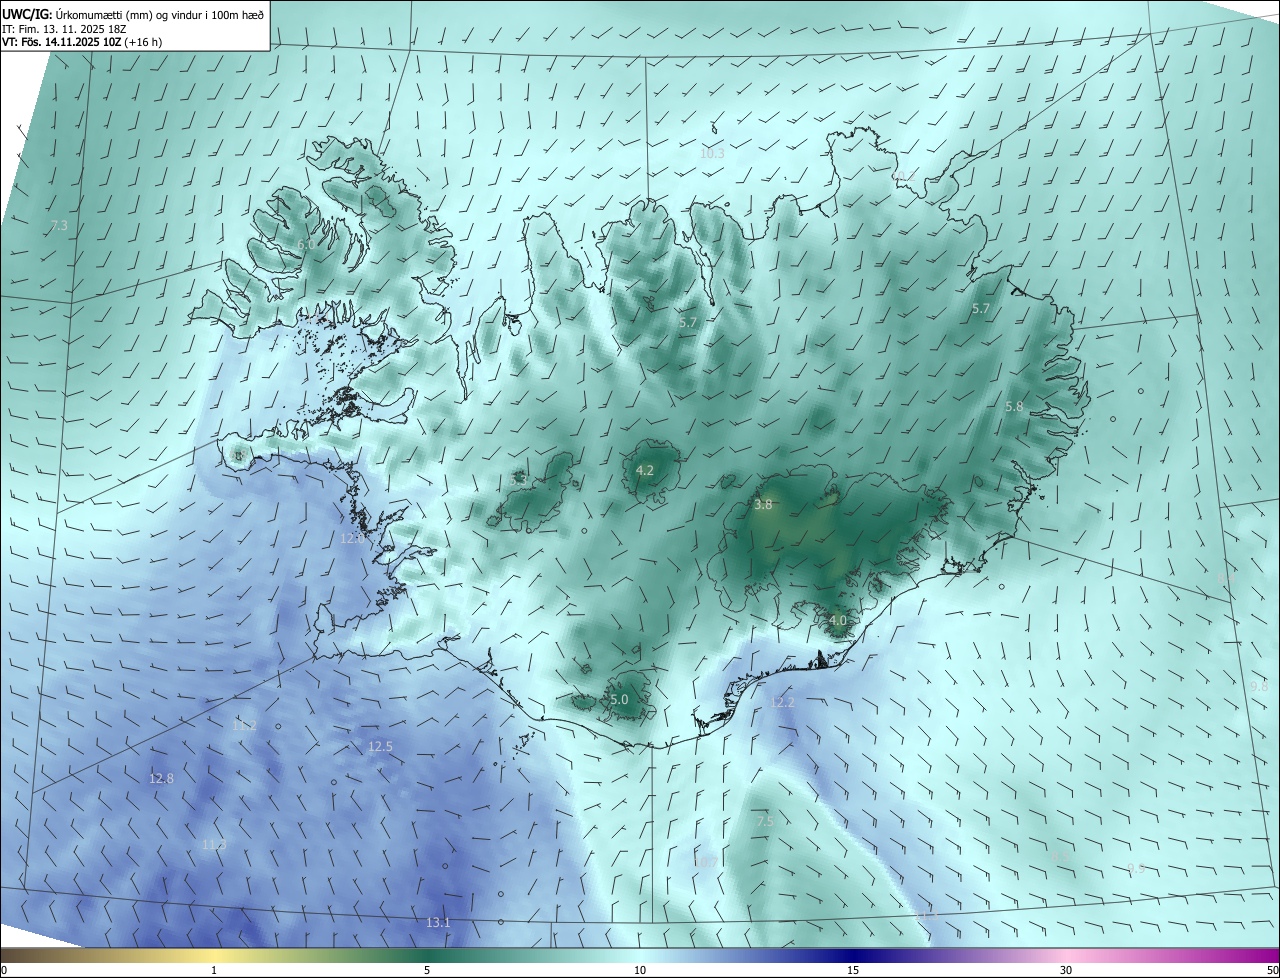The image size is (1280, 978).
Task: Click the "12.2" map value
Action: click(782, 703)
